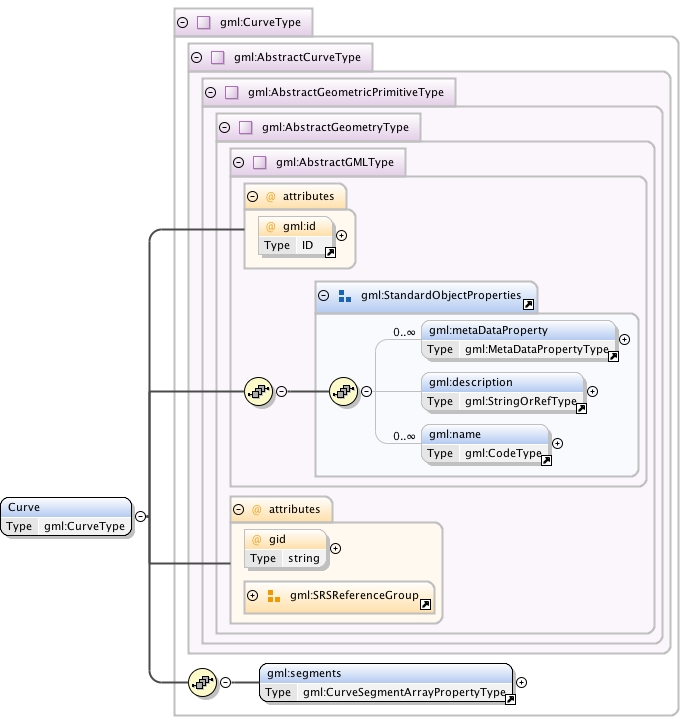Click the gml:StandardObjectProperties label
Viewport: 680px width, 717px height.
pyautogui.click(x=441, y=295)
